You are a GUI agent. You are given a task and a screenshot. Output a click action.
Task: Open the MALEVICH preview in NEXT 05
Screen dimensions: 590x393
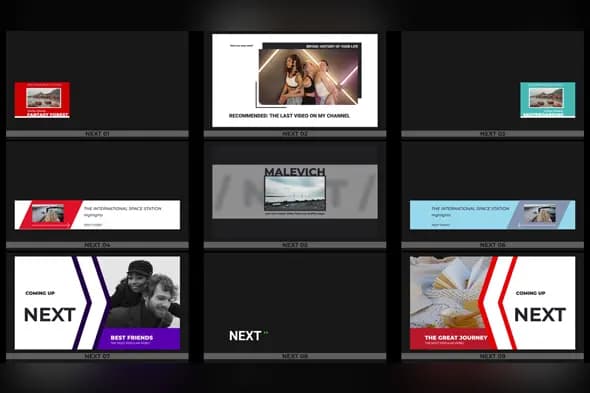point(295,191)
